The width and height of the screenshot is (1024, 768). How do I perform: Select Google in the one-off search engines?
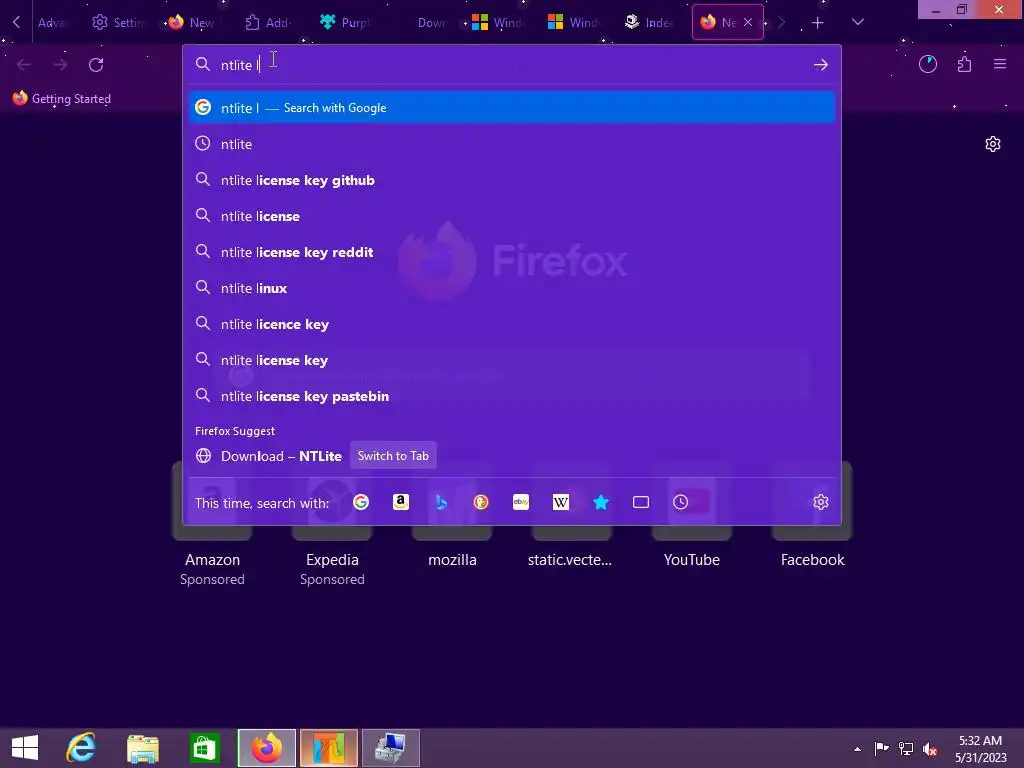pyautogui.click(x=360, y=502)
